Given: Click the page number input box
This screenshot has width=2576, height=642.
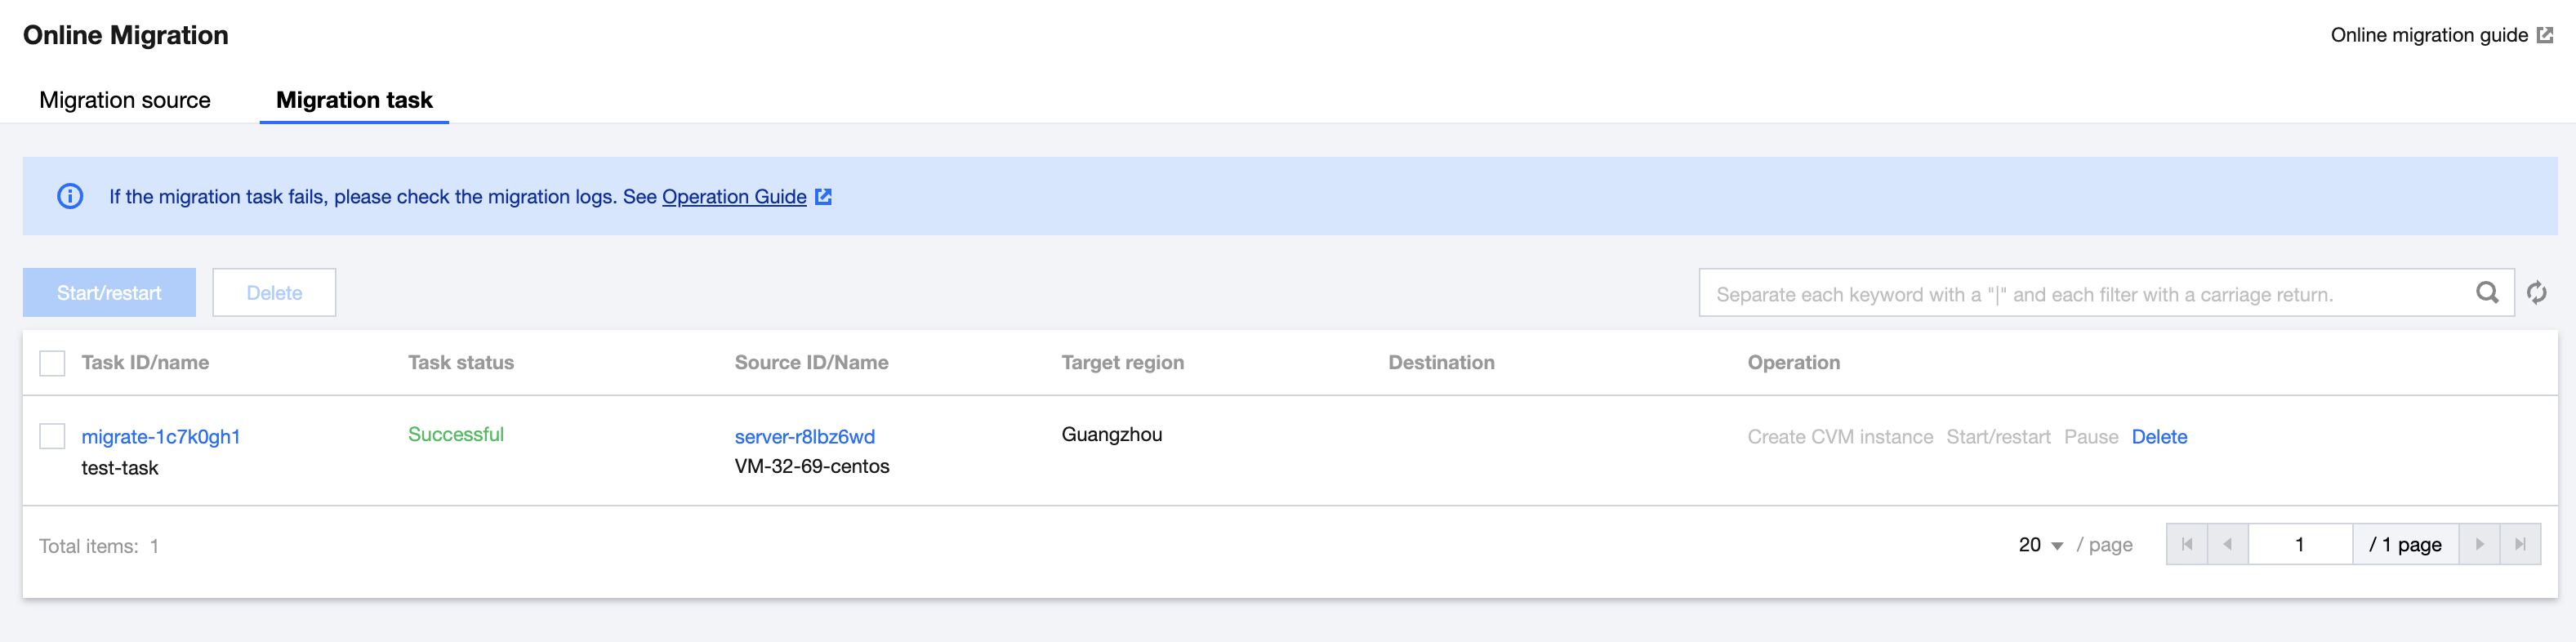Looking at the screenshot, I should pyautogui.click(x=2299, y=545).
